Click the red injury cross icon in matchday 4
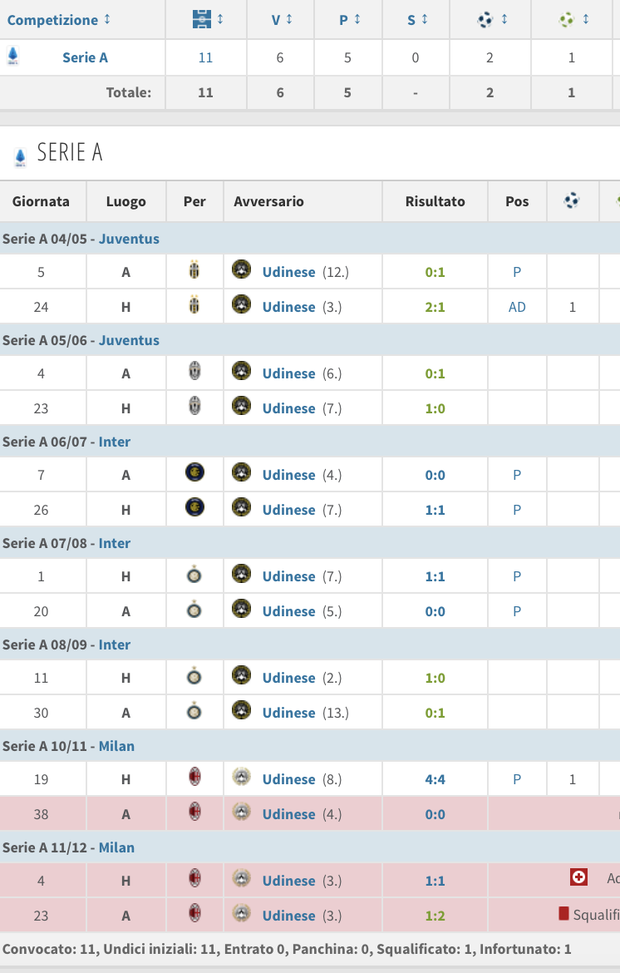620x973 pixels. point(579,876)
